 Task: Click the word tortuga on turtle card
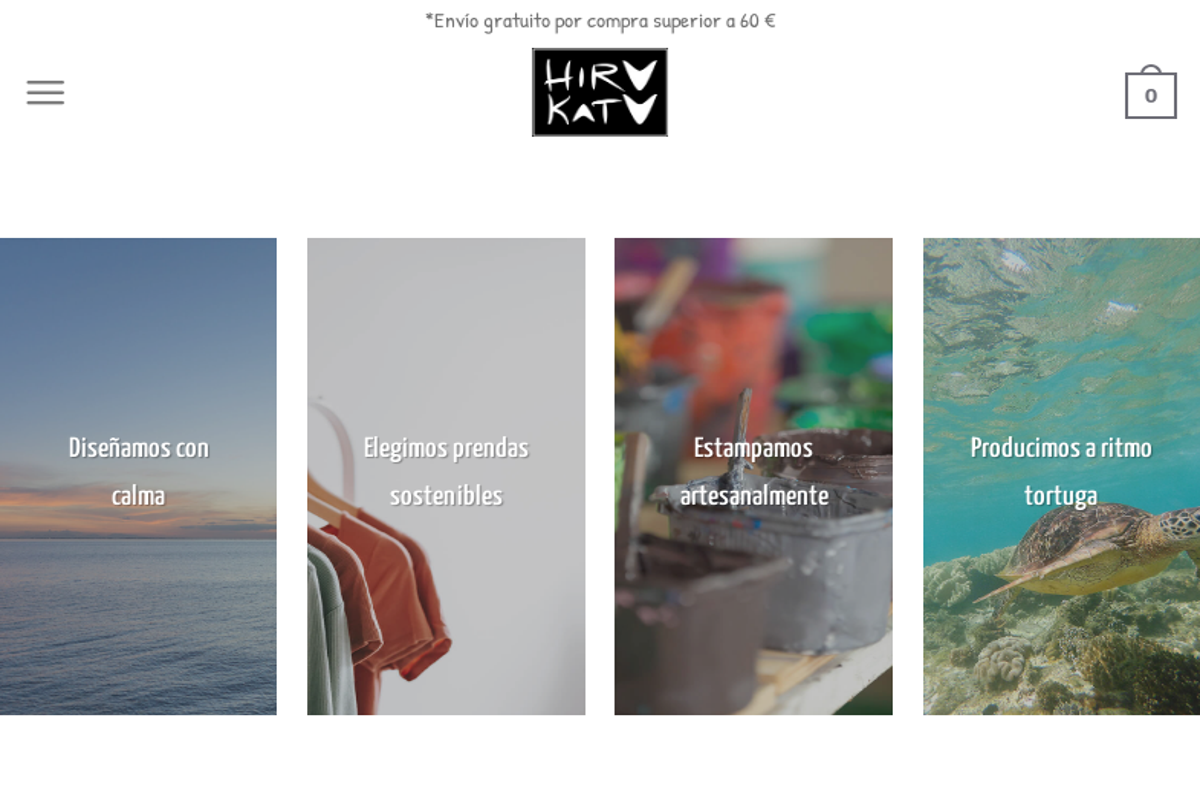pos(1061,496)
